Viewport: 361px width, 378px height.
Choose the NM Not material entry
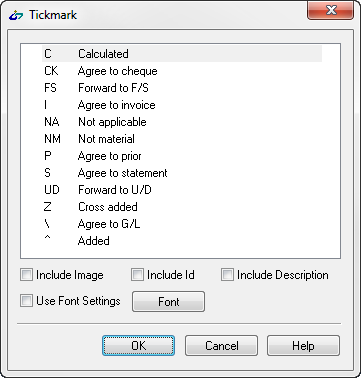(x=182, y=139)
